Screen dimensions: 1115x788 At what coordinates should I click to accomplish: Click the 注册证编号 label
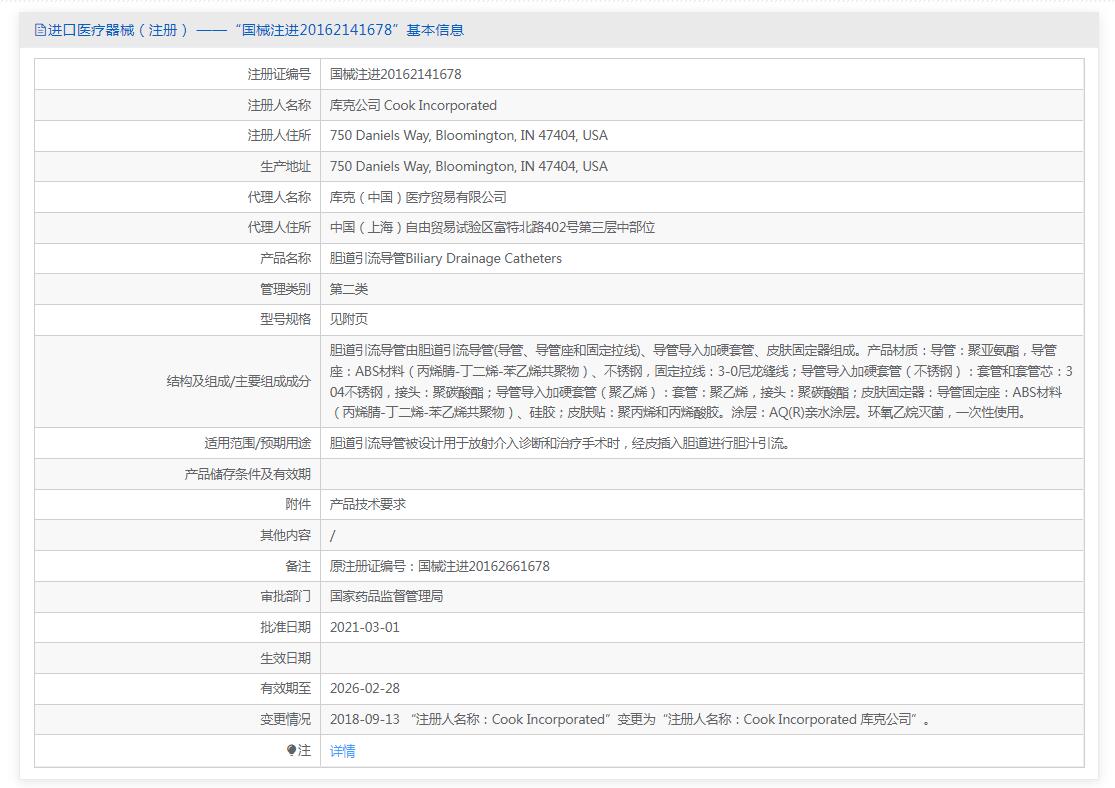(x=279, y=74)
